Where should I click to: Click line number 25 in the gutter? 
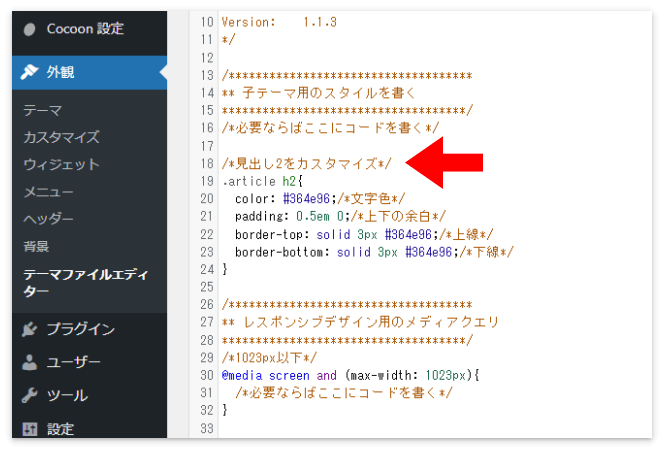point(207,287)
